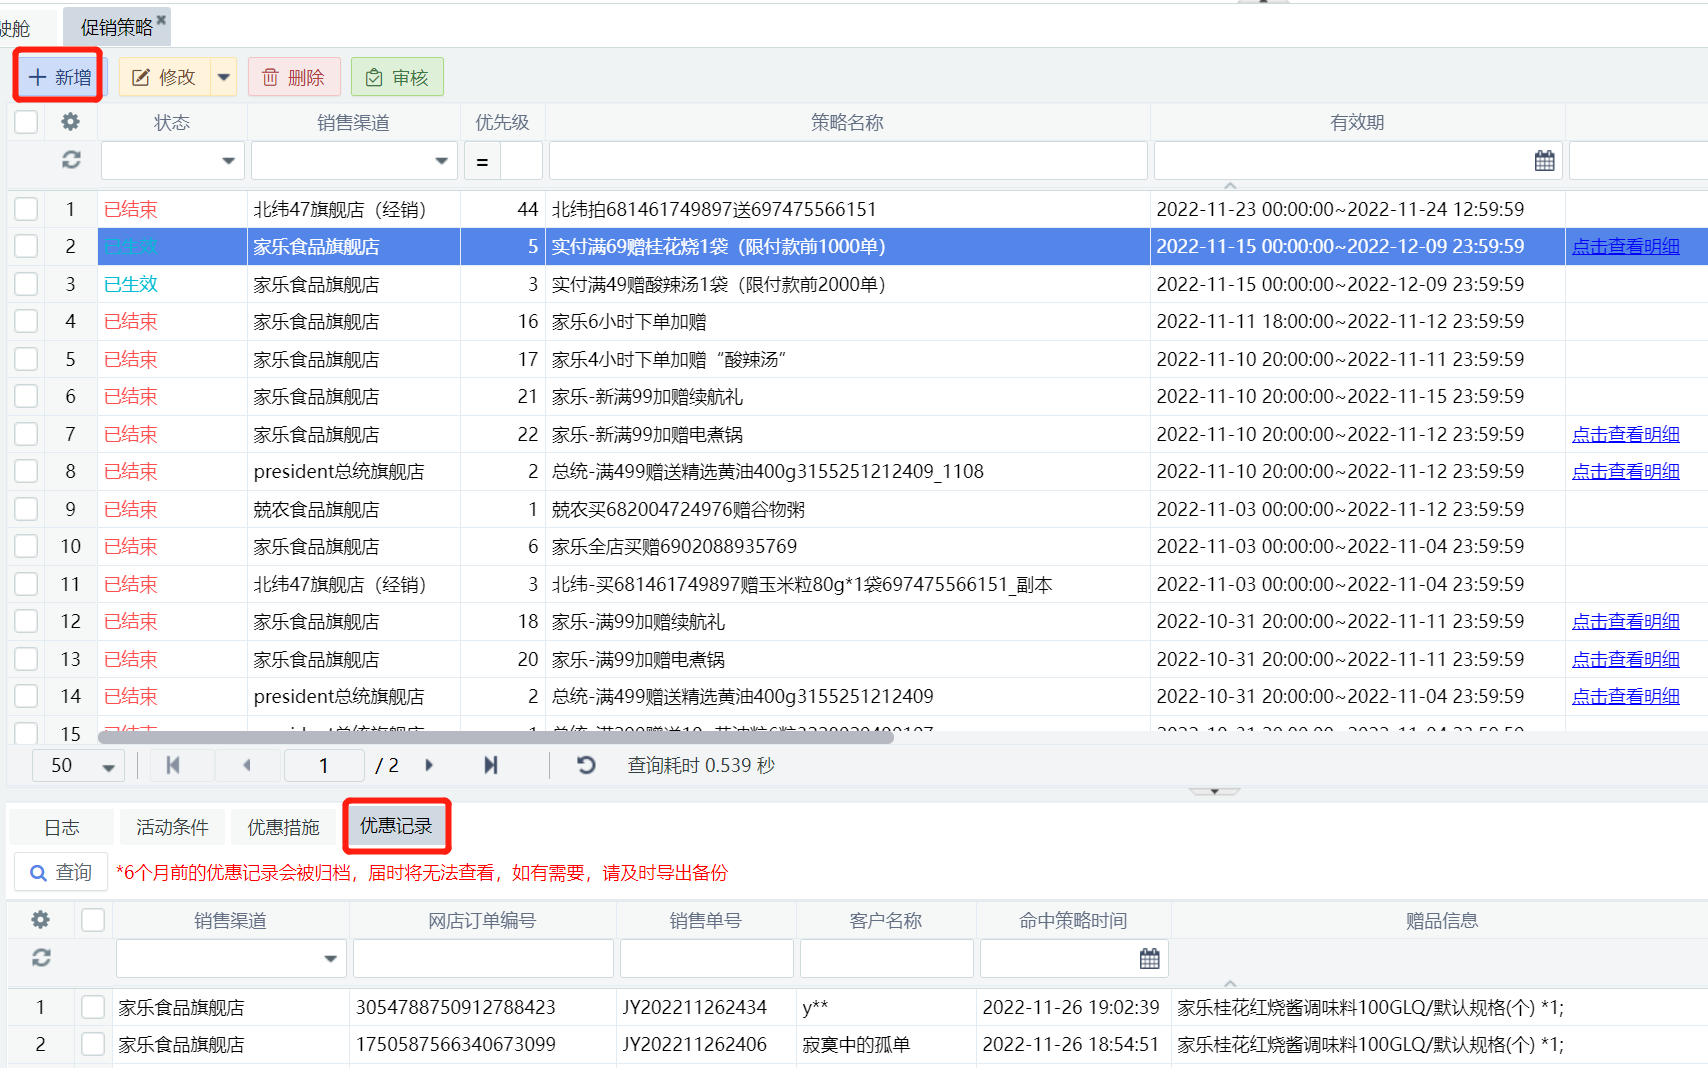Switch to the 优惠记录 tab
Screen dimensions: 1708x1068
coord(396,826)
